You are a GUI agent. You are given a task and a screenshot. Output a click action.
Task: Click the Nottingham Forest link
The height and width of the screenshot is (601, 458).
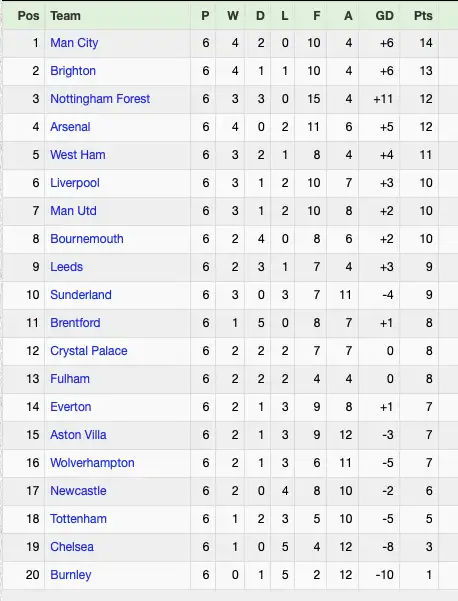pos(100,99)
